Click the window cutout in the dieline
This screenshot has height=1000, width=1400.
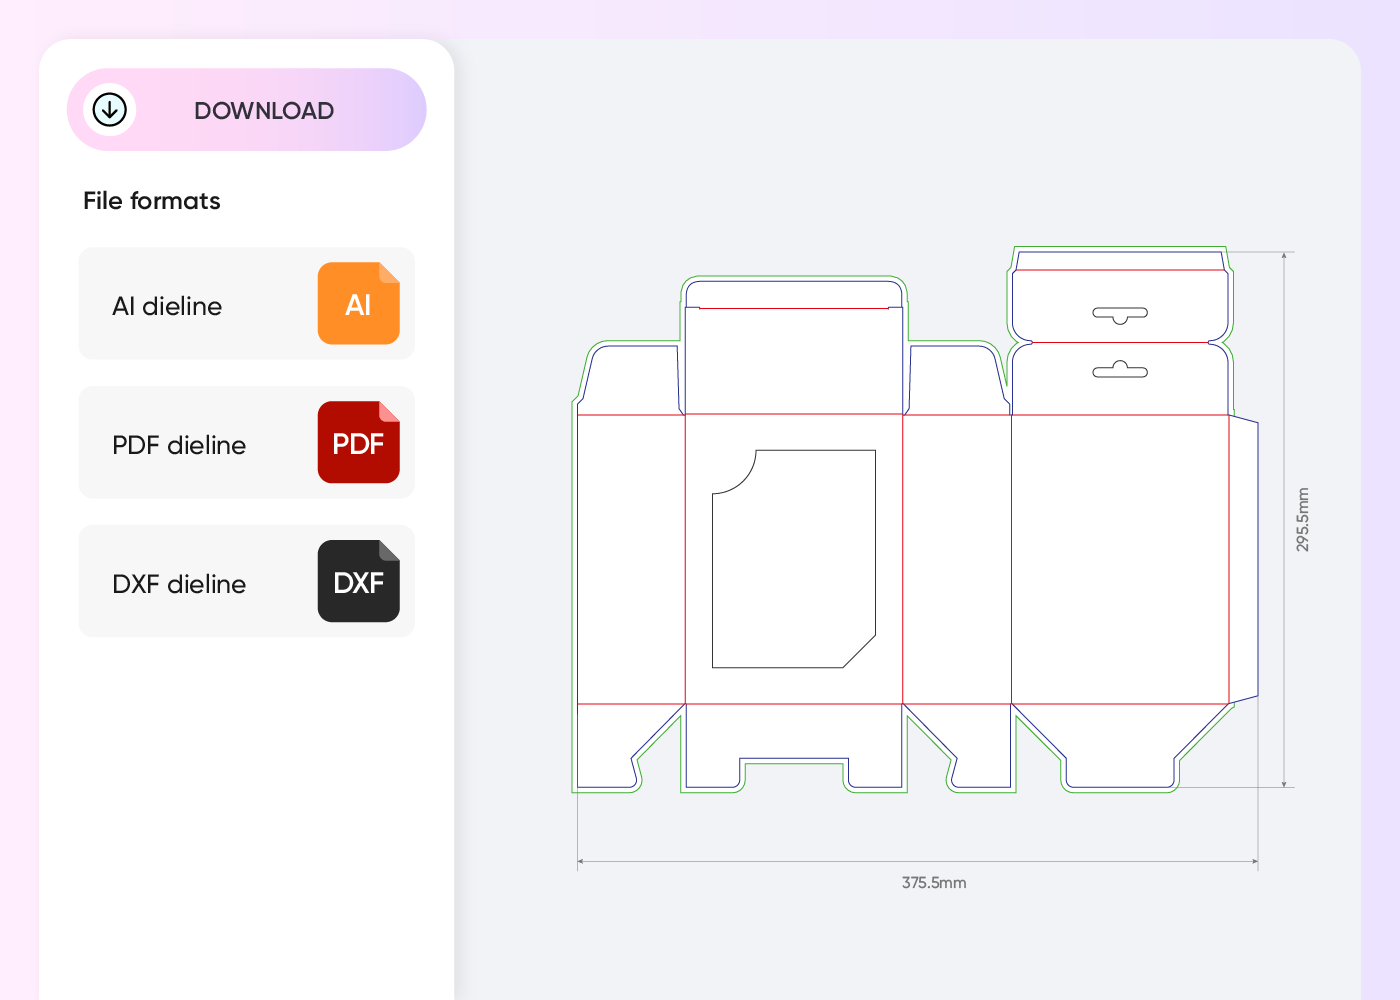pyautogui.click(x=794, y=559)
